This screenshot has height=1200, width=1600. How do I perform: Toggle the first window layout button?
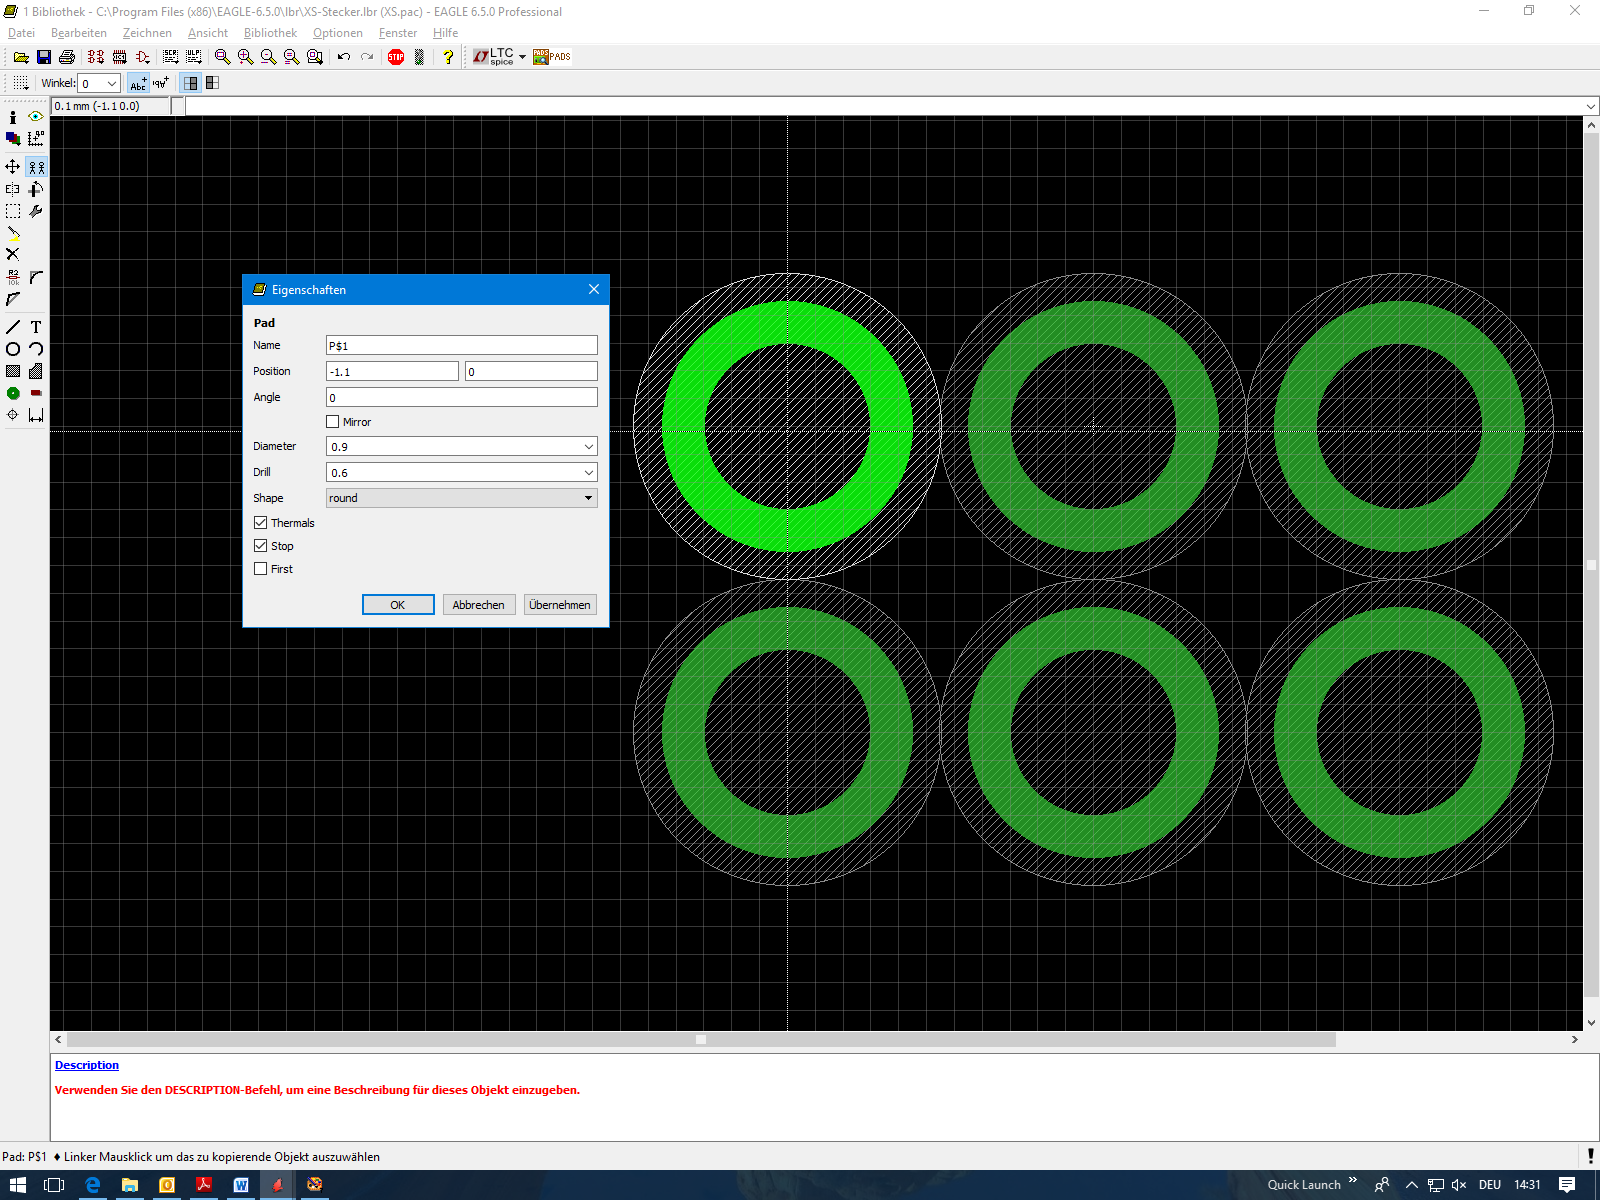(x=191, y=83)
